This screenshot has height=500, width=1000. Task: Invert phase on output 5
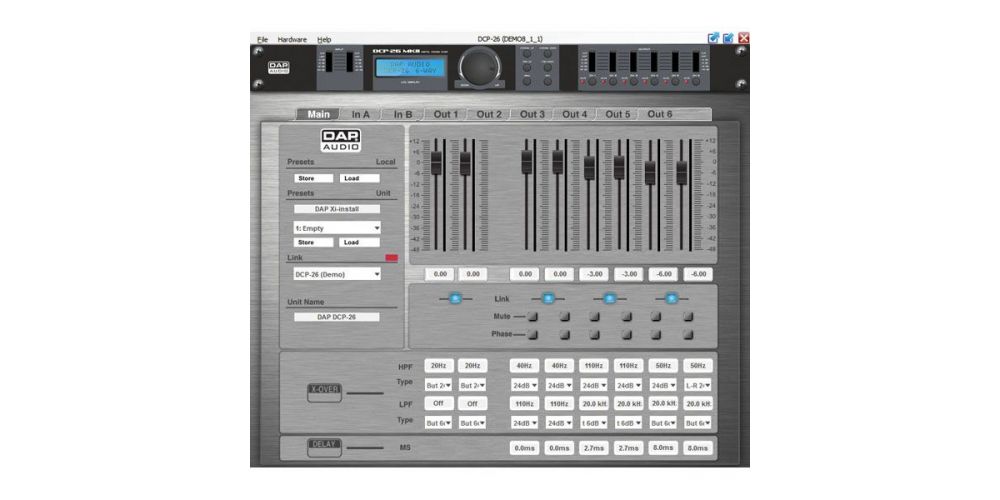tap(656, 335)
